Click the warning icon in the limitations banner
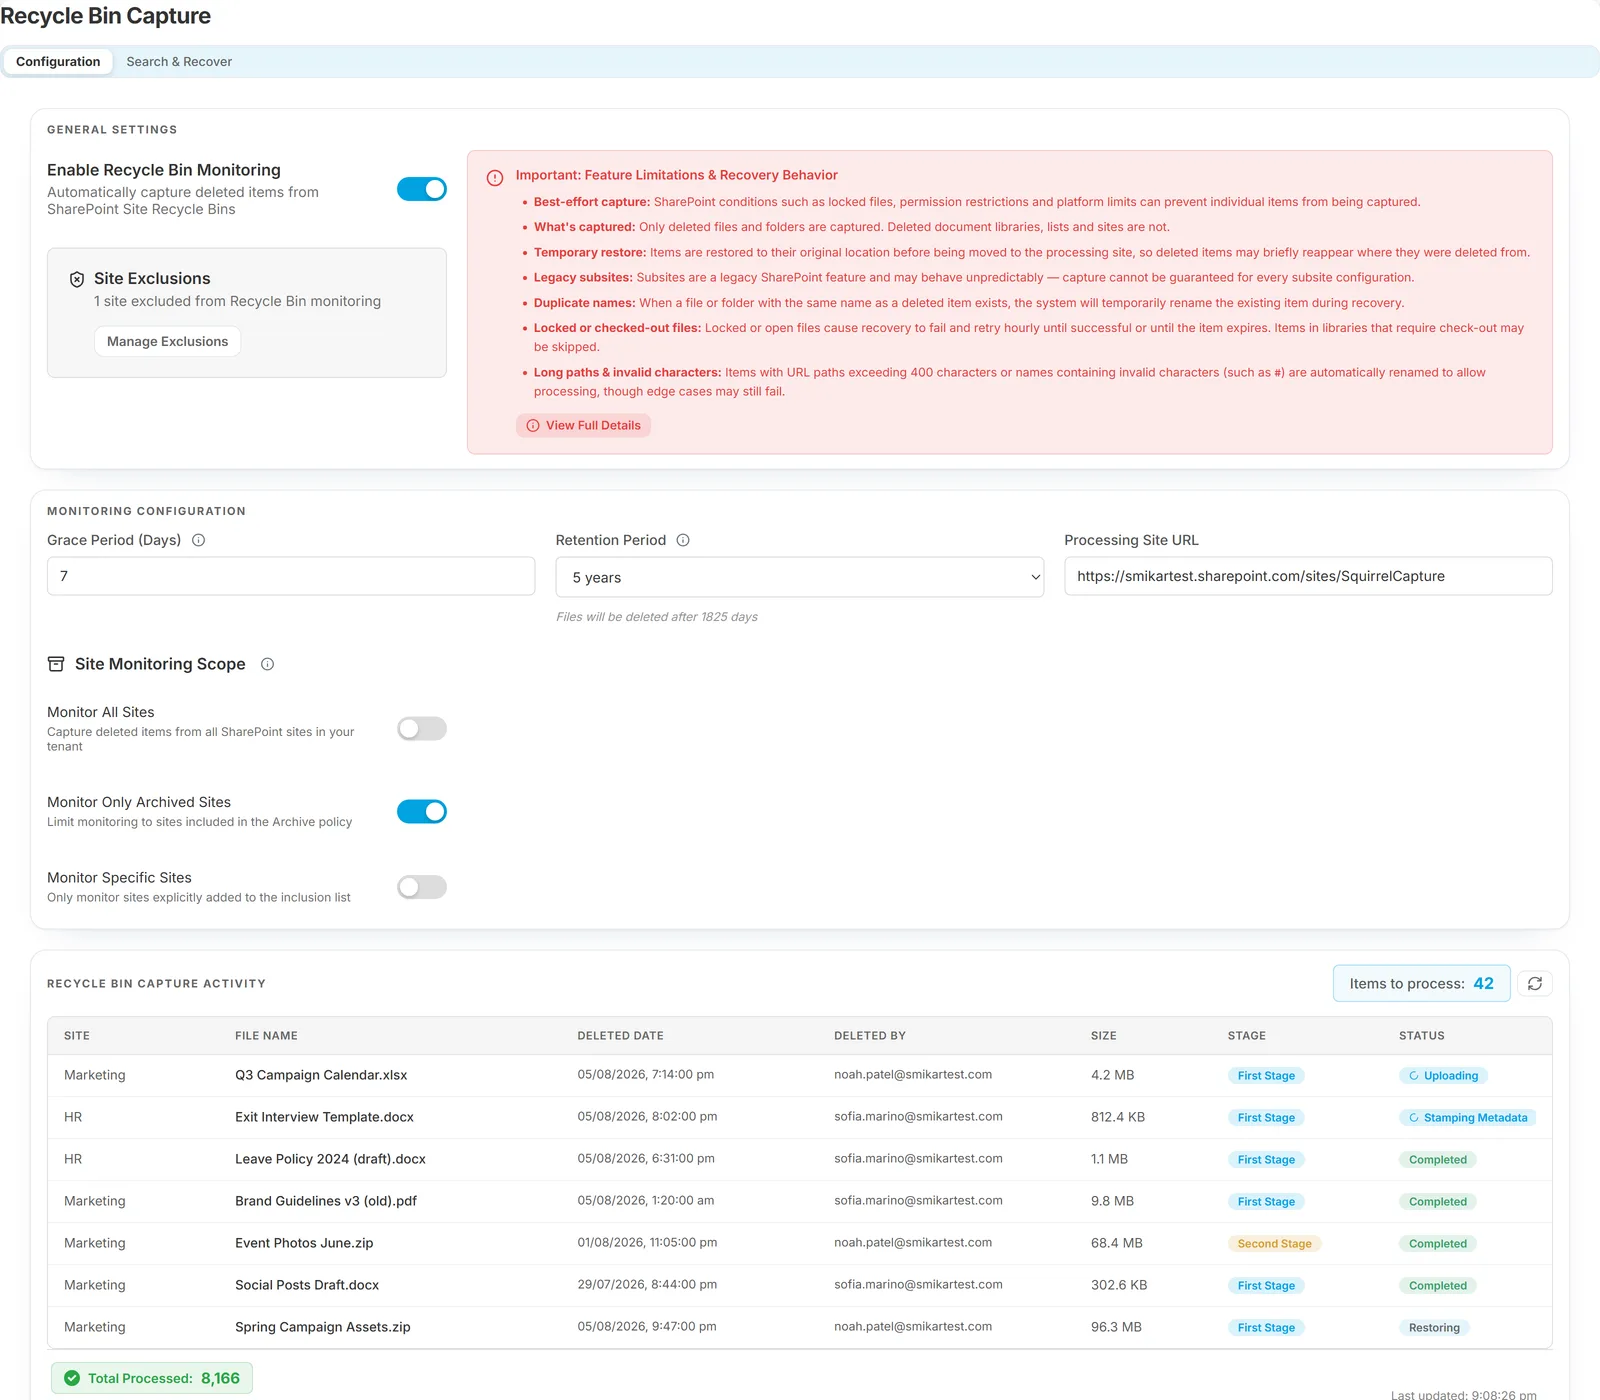This screenshot has height=1400, width=1600. (495, 178)
